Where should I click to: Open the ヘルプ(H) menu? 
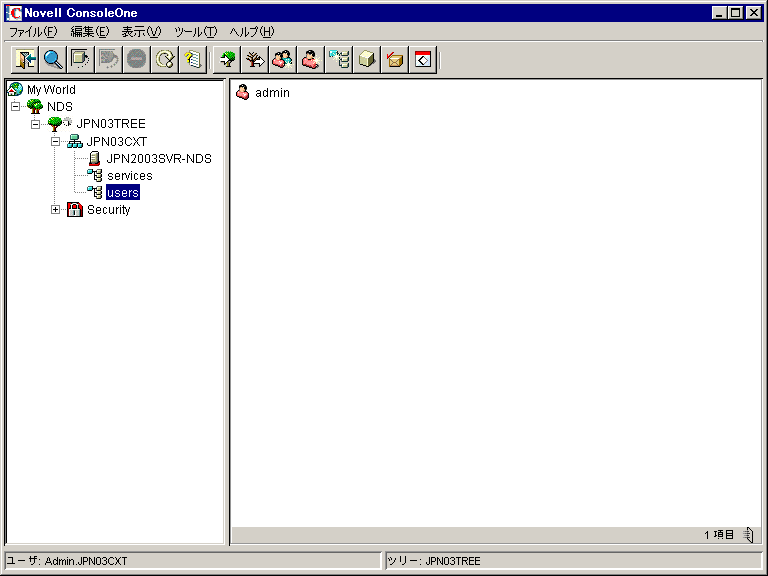pos(252,32)
